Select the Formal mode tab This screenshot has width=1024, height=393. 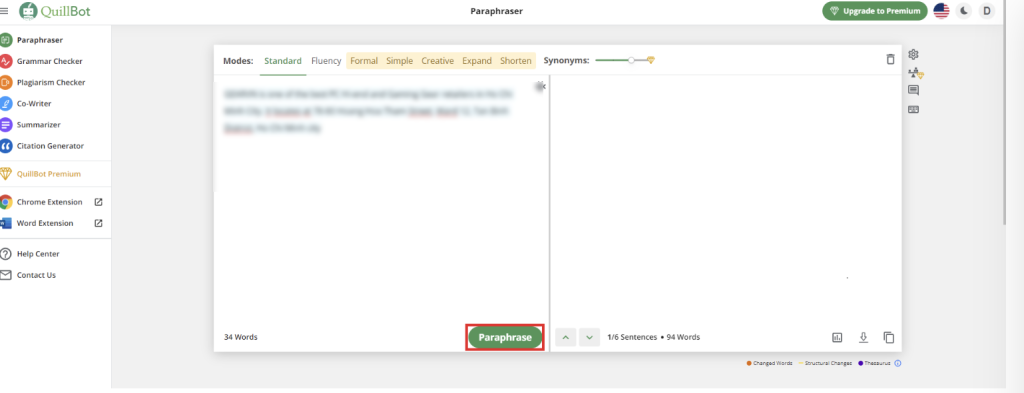(x=364, y=61)
